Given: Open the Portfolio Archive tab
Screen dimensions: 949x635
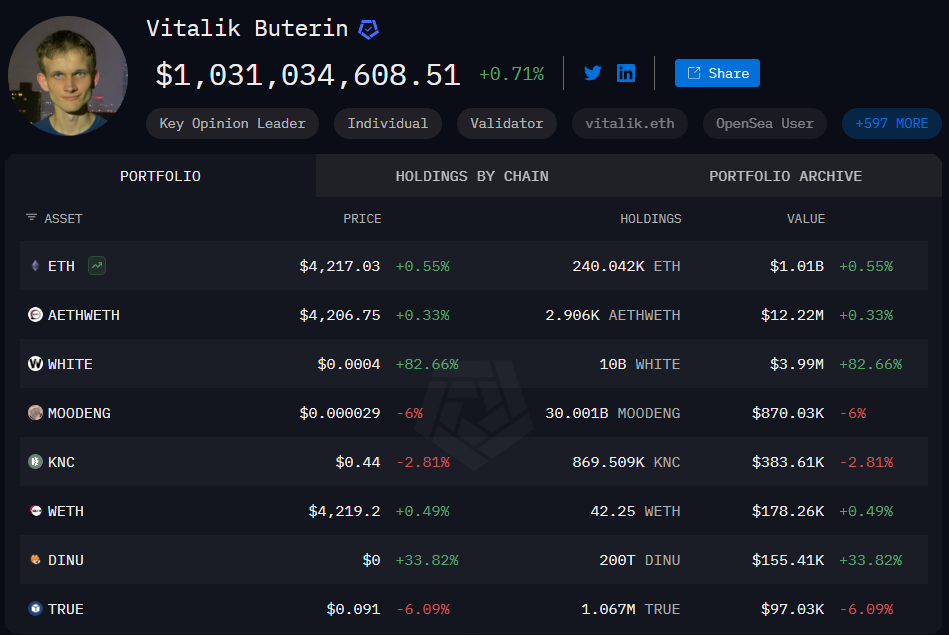Looking at the screenshot, I should [x=785, y=176].
